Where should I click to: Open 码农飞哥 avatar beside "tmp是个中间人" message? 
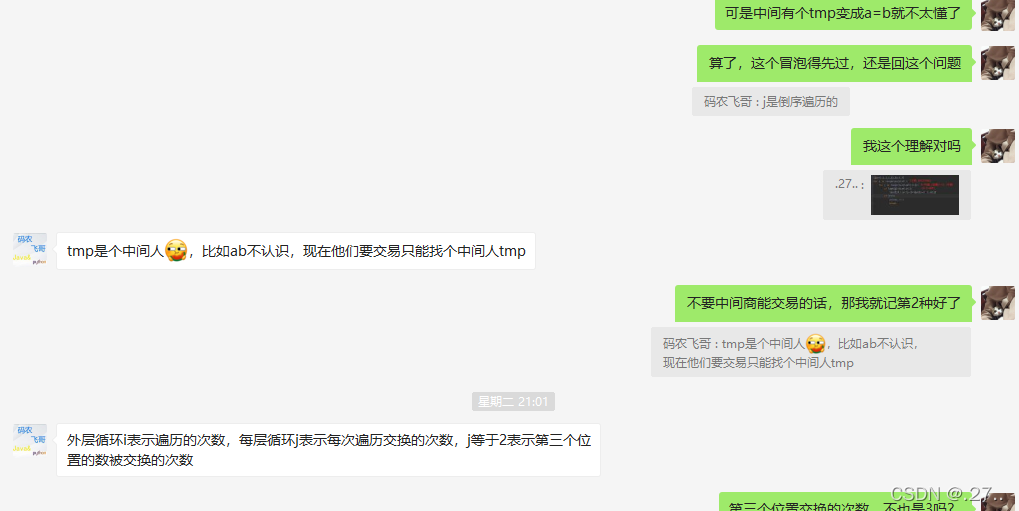[x=30, y=250]
